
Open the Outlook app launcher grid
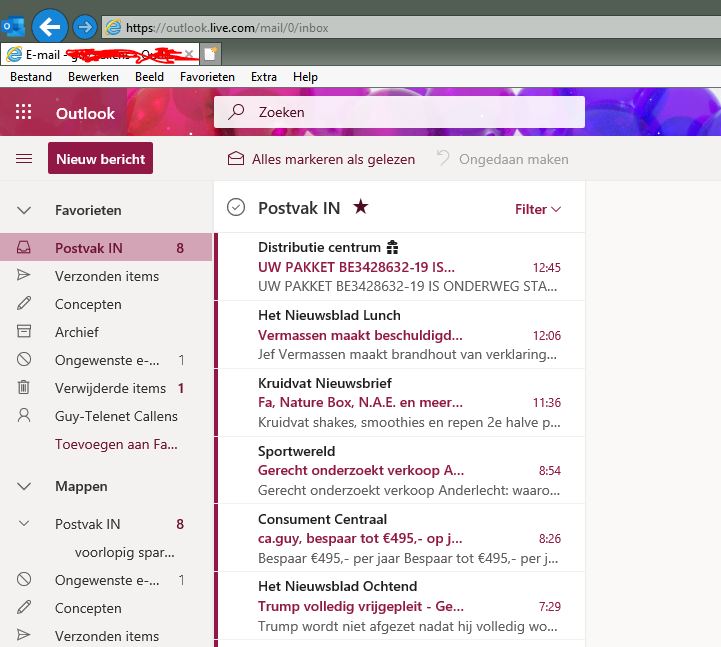(24, 113)
